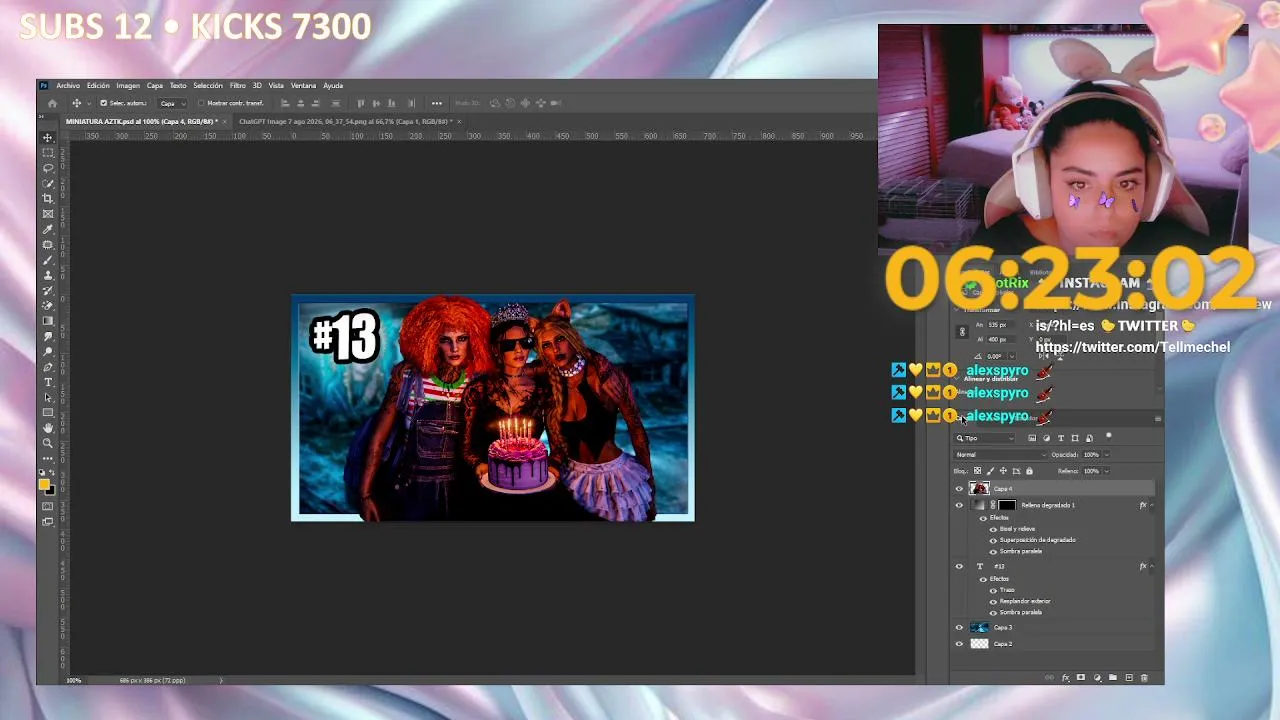Lock all using the padlock icon
Viewport: 1280px width, 720px height.
pos(1029,471)
